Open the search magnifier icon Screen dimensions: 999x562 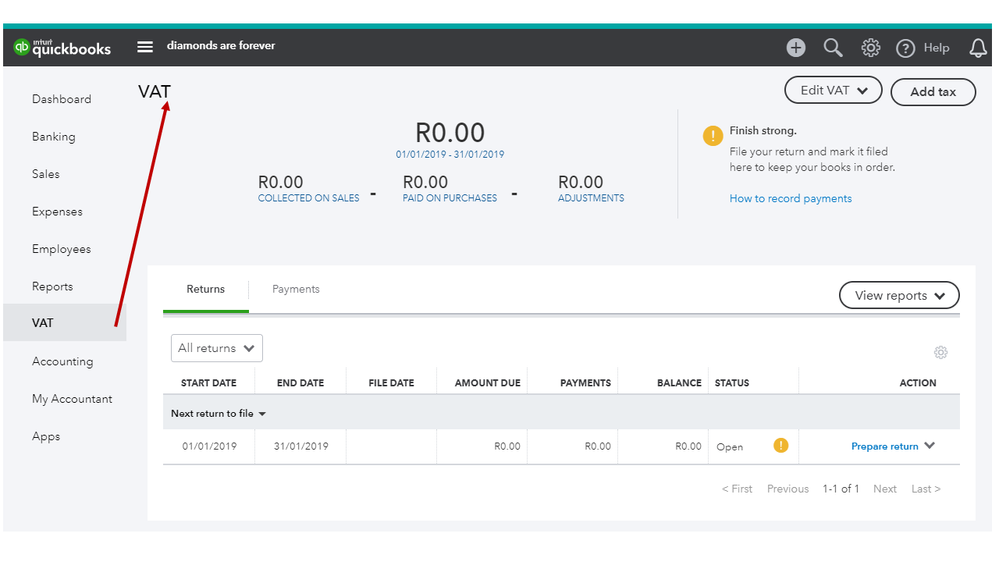point(833,48)
